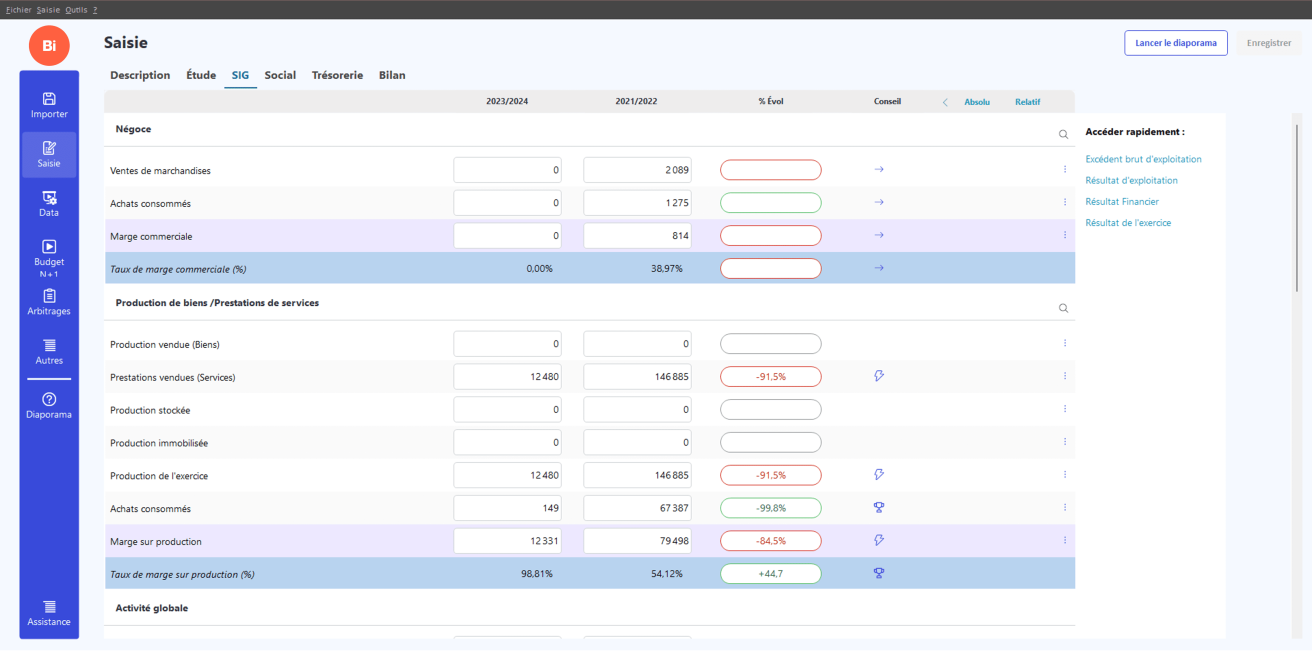
Task: Open the Data sidebar section
Action: 49,204
